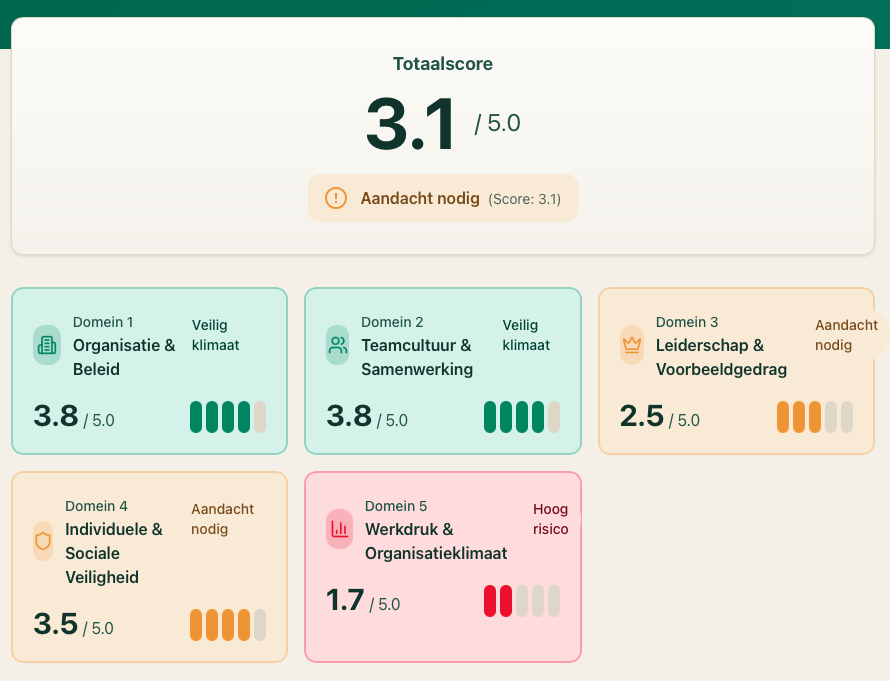This screenshot has width=890, height=681.
Task: Click the orange score bar in Domein 4
Action: coord(228,624)
